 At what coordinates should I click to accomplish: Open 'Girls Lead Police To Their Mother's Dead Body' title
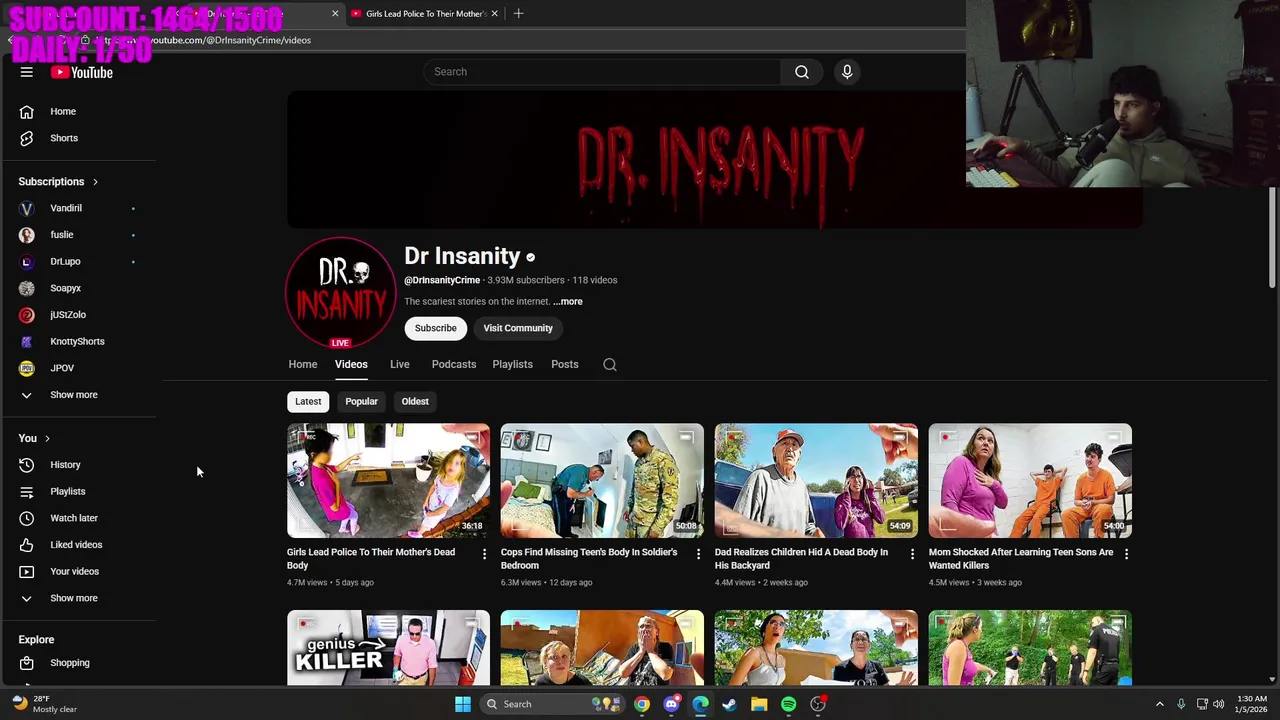pyautogui.click(x=371, y=558)
